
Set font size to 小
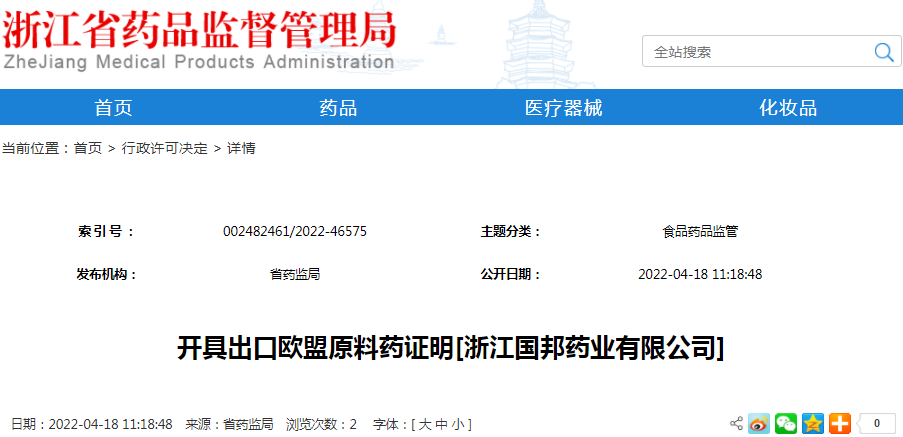pos(457,425)
